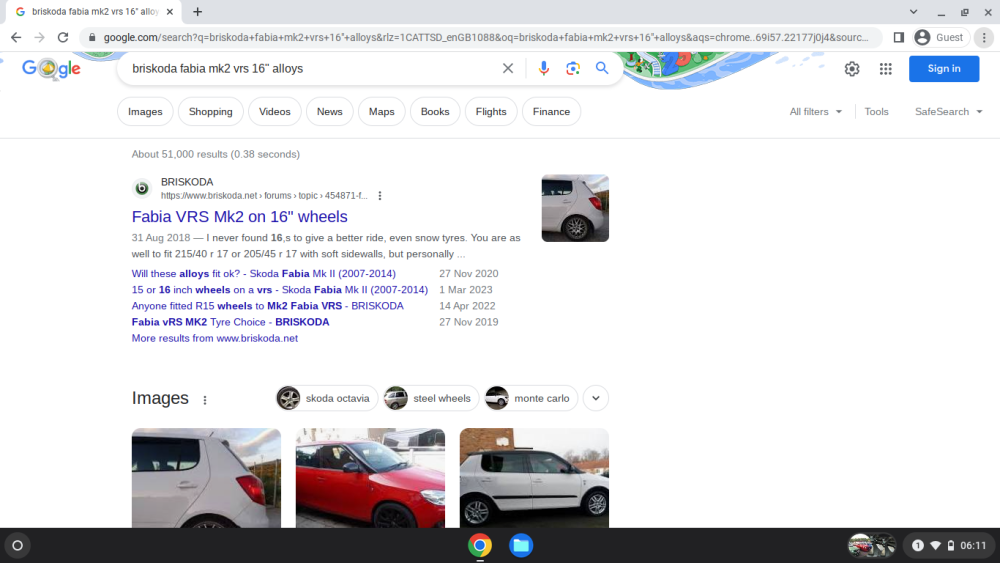The width and height of the screenshot is (1000, 563).
Task: Open 'Fabia vRS MK2 Tyre Choice' link
Action: tap(230, 322)
